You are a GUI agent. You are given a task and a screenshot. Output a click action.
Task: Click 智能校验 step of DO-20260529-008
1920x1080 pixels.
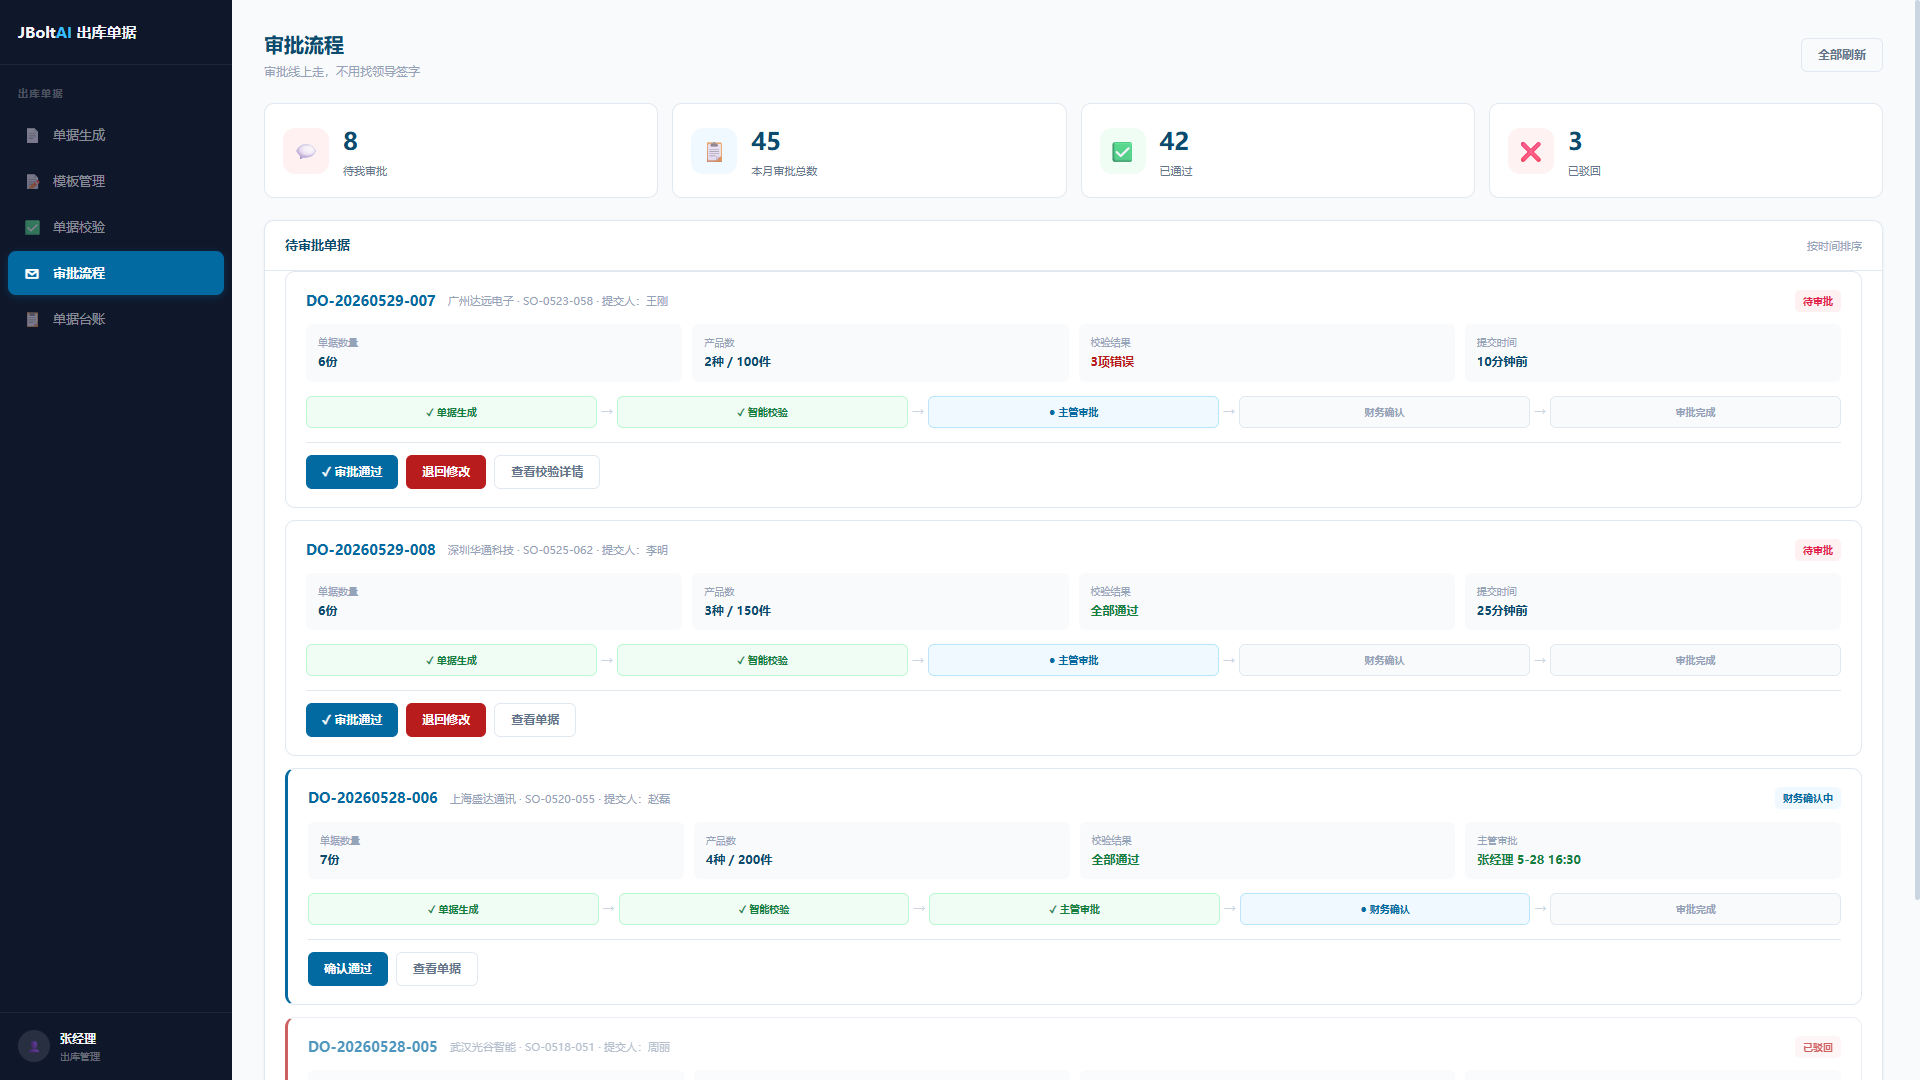(x=762, y=660)
